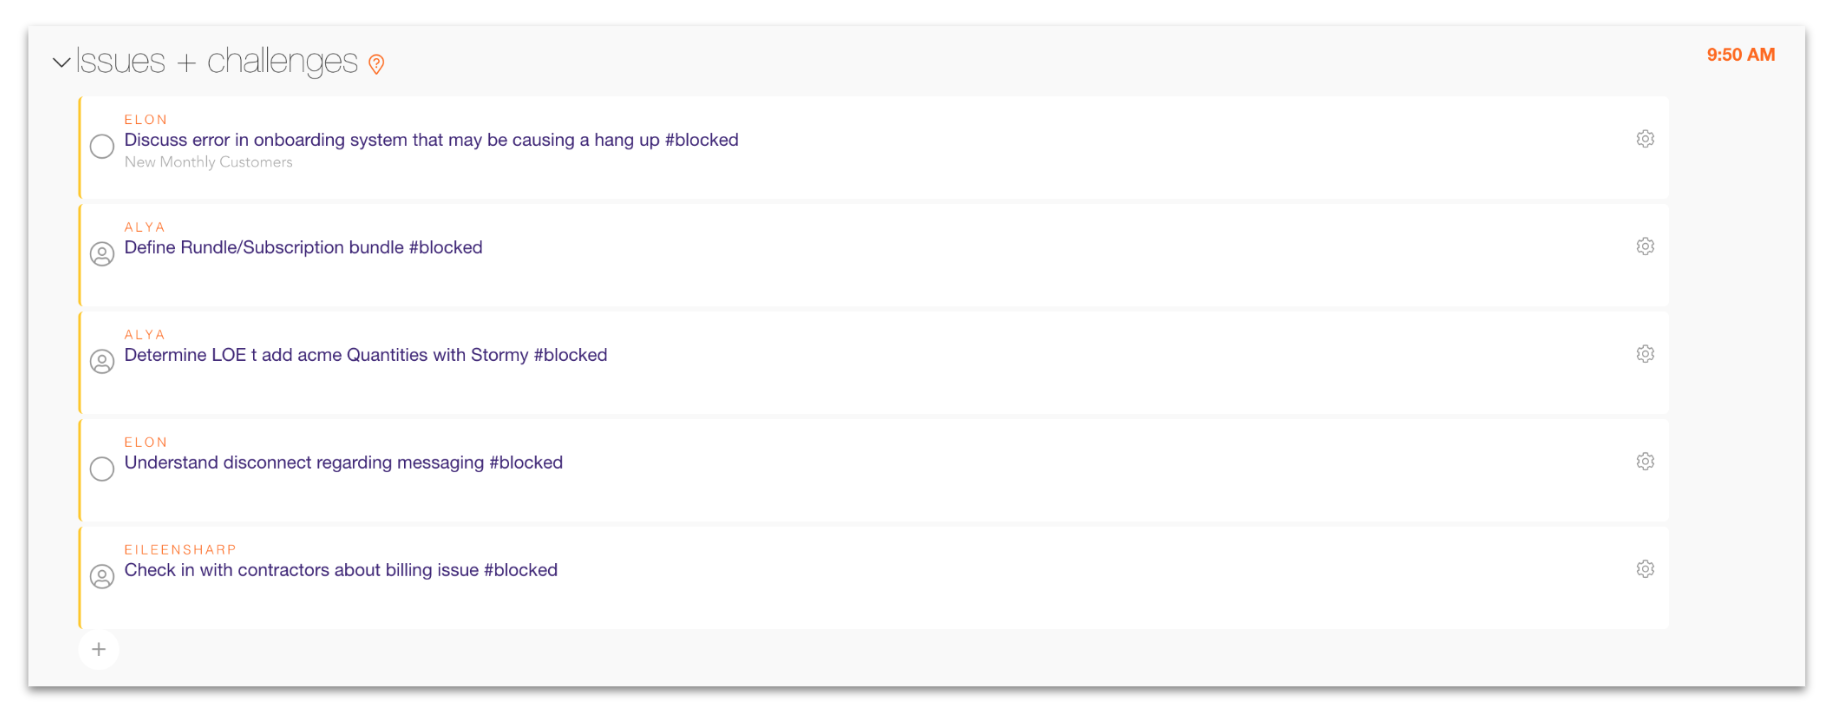Open settings gear for Rundle/Subscription bundle item
Viewport: 1840px width, 724px height.
pyautogui.click(x=1645, y=246)
